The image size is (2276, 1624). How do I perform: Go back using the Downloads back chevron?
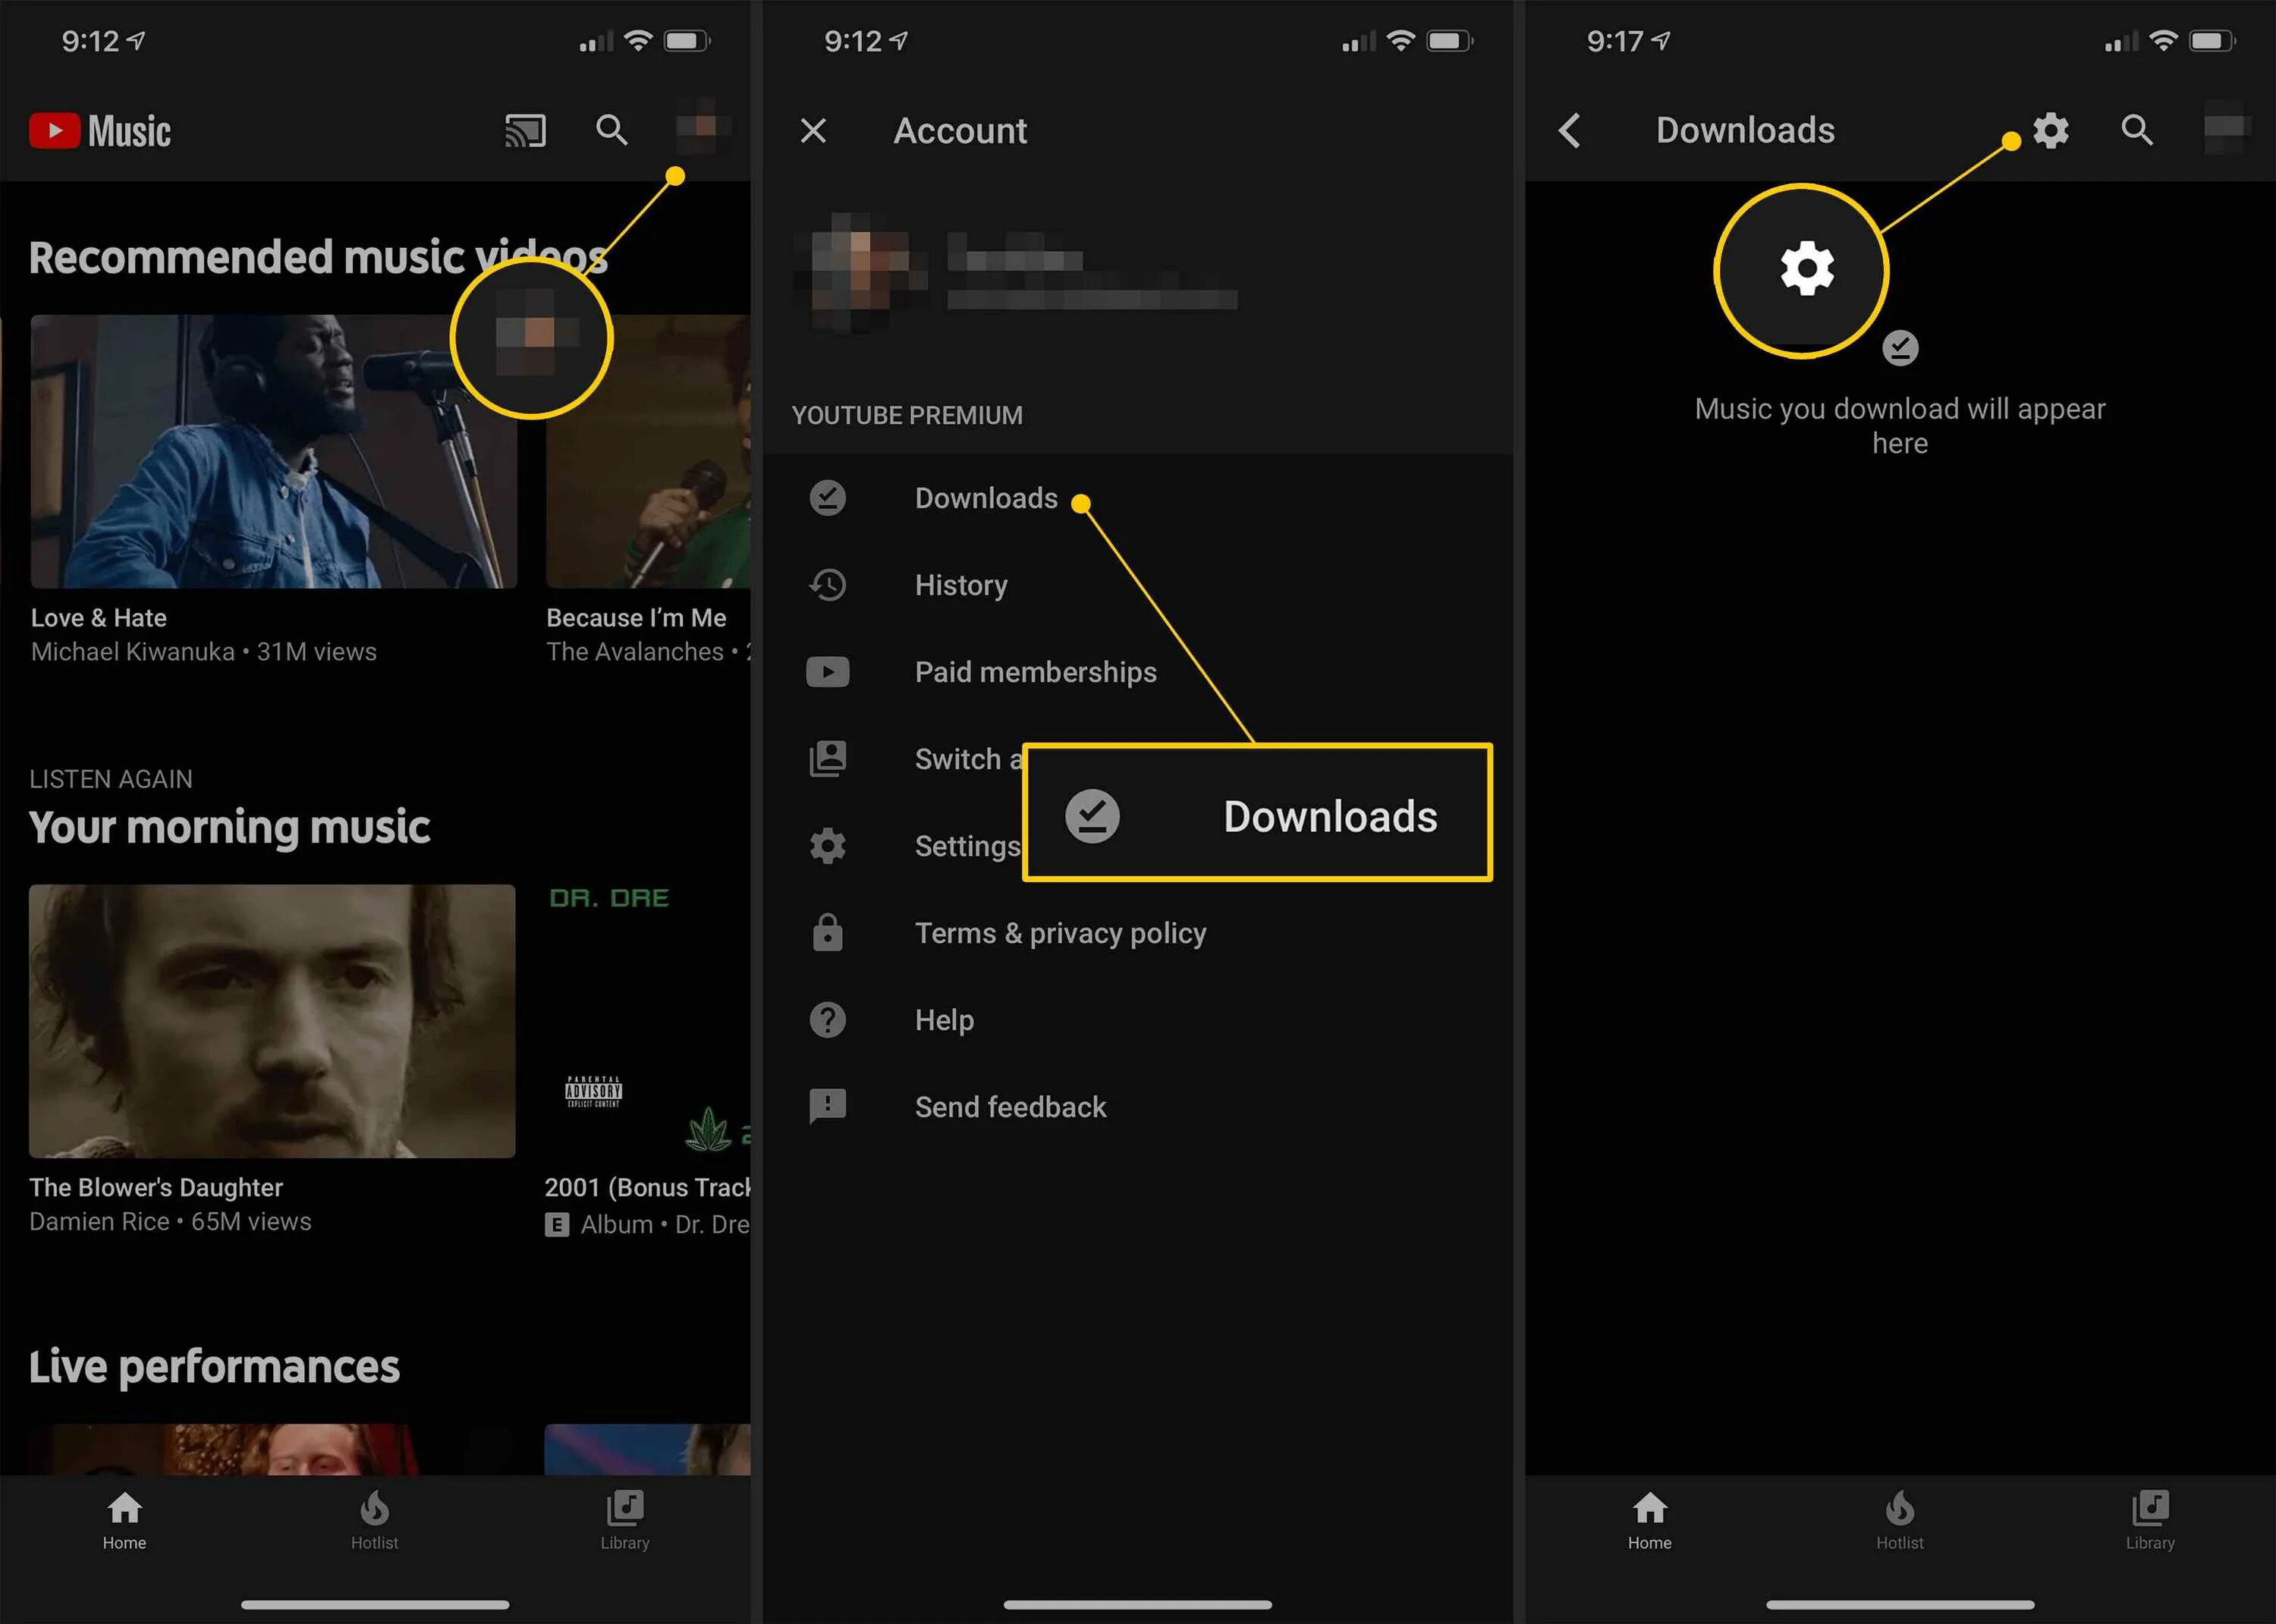[x=1570, y=131]
